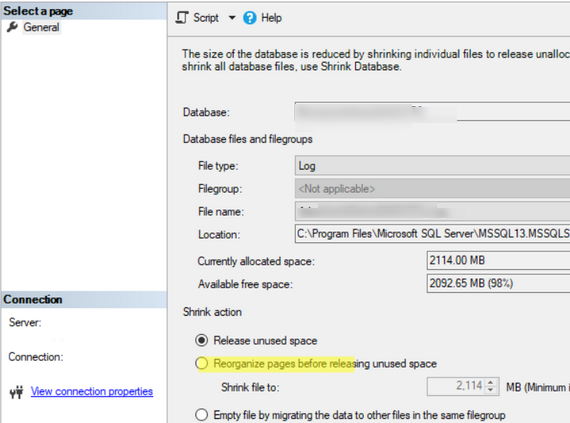Image resolution: width=570 pixels, height=423 pixels.
Task: Click the connection properties plug icon
Action: tap(16, 392)
